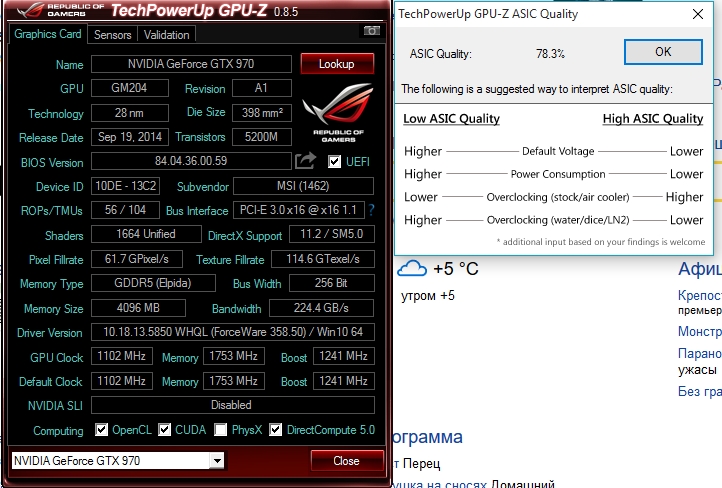The width and height of the screenshot is (722, 488).
Task: Click the GPU Clock row Boost 1241 MHz
Action: (344, 356)
